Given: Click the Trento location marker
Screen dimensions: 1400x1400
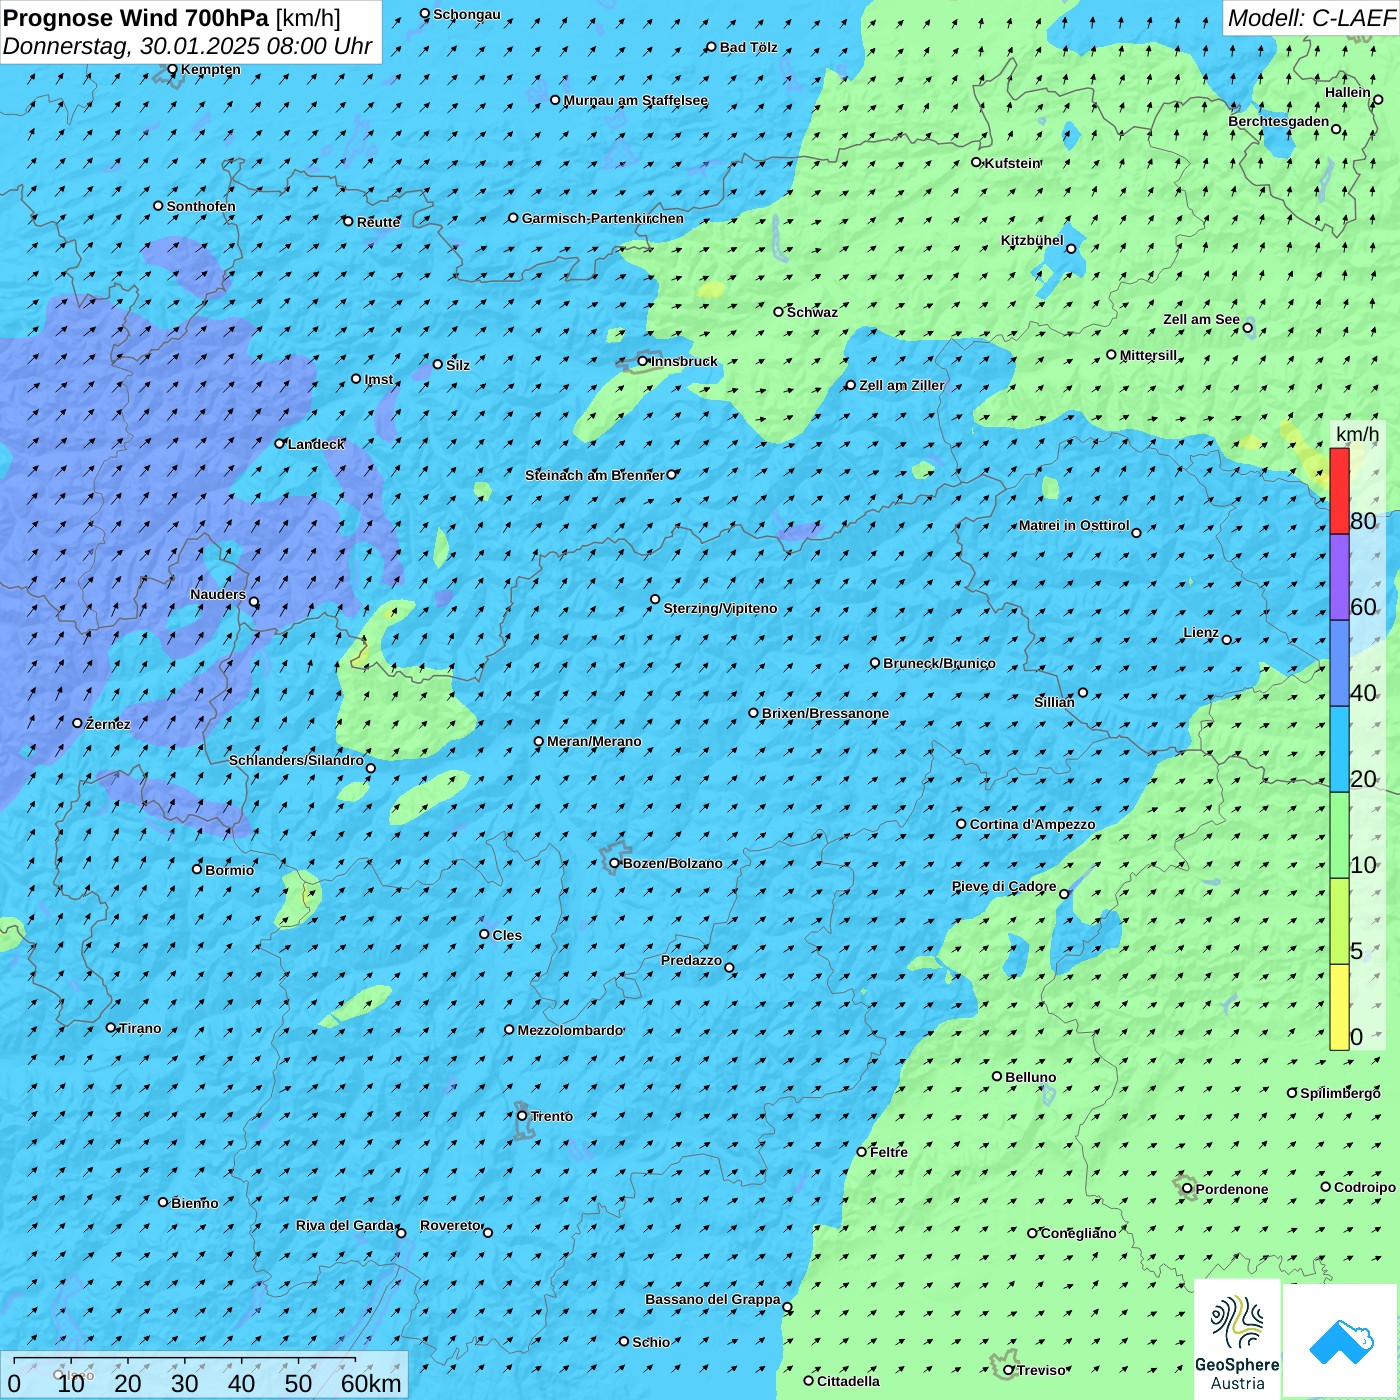Looking at the screenshot, I should [x=522, y=1116].
